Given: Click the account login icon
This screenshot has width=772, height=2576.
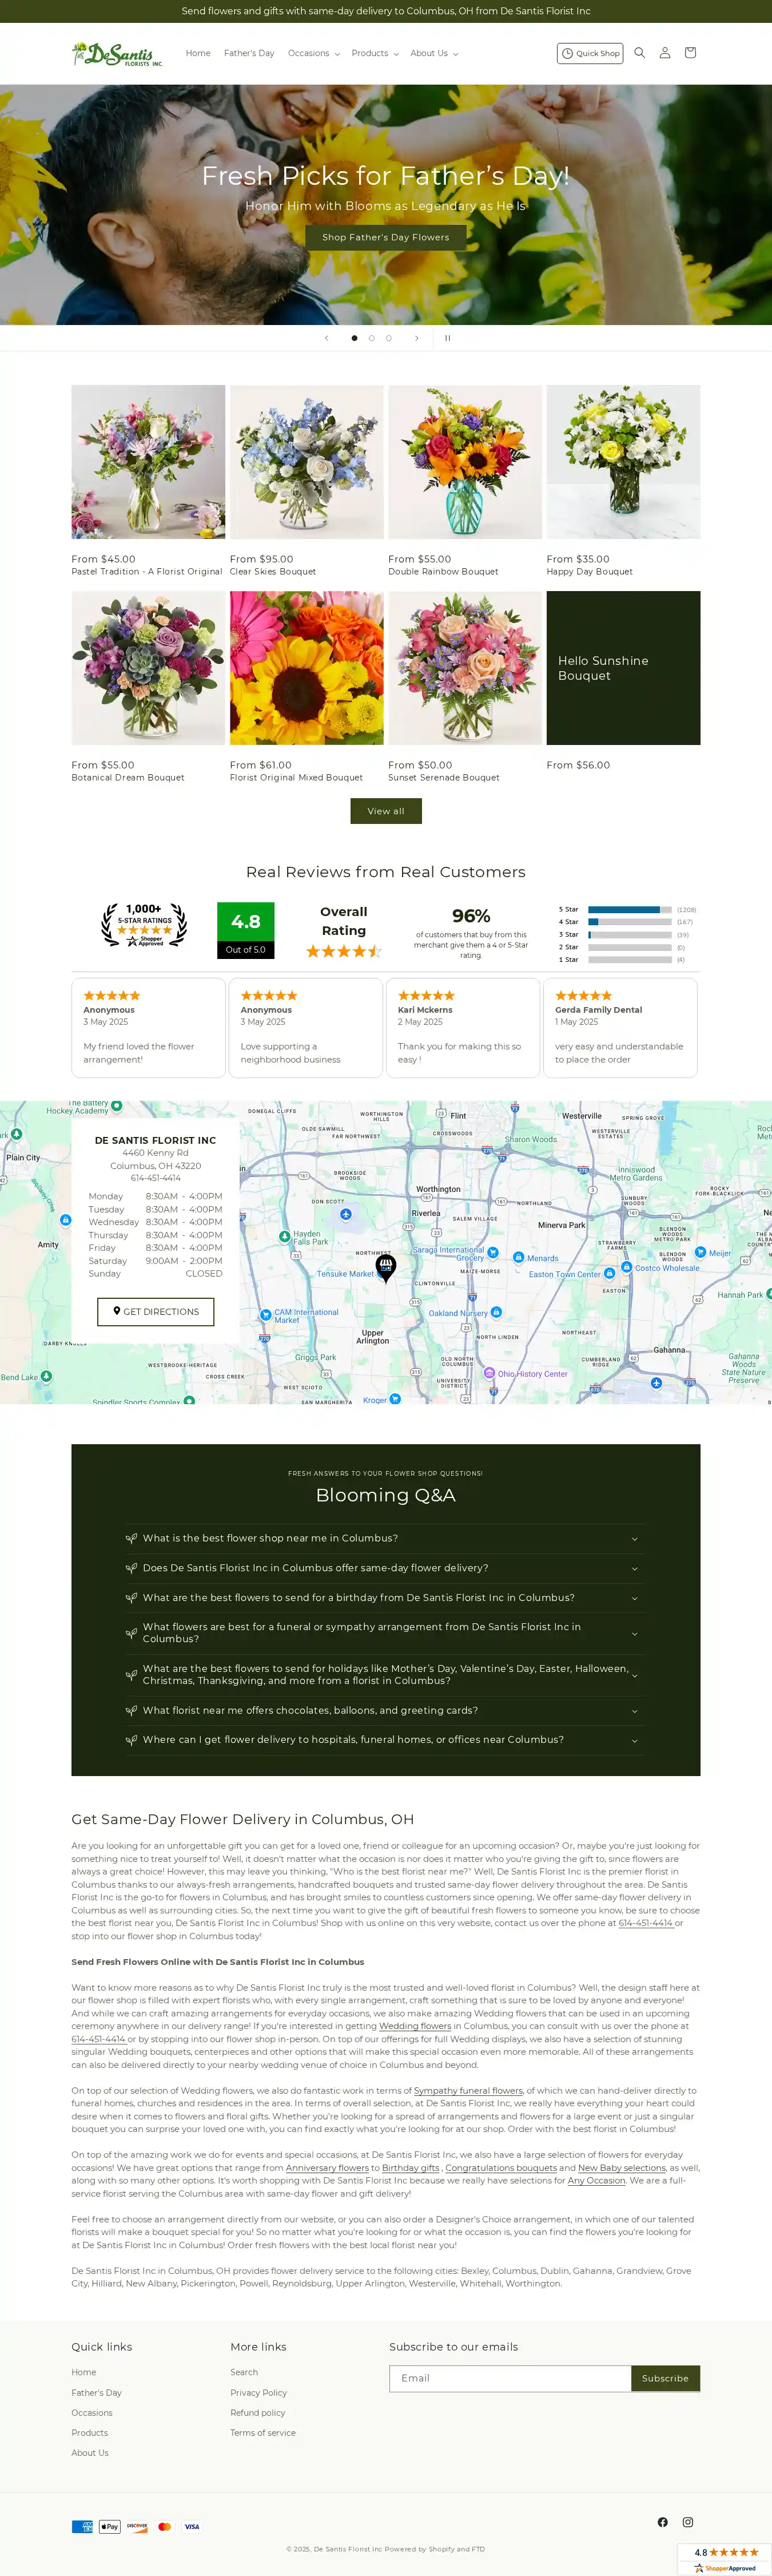Looking at the screenshot, I should tap(664, 53).
